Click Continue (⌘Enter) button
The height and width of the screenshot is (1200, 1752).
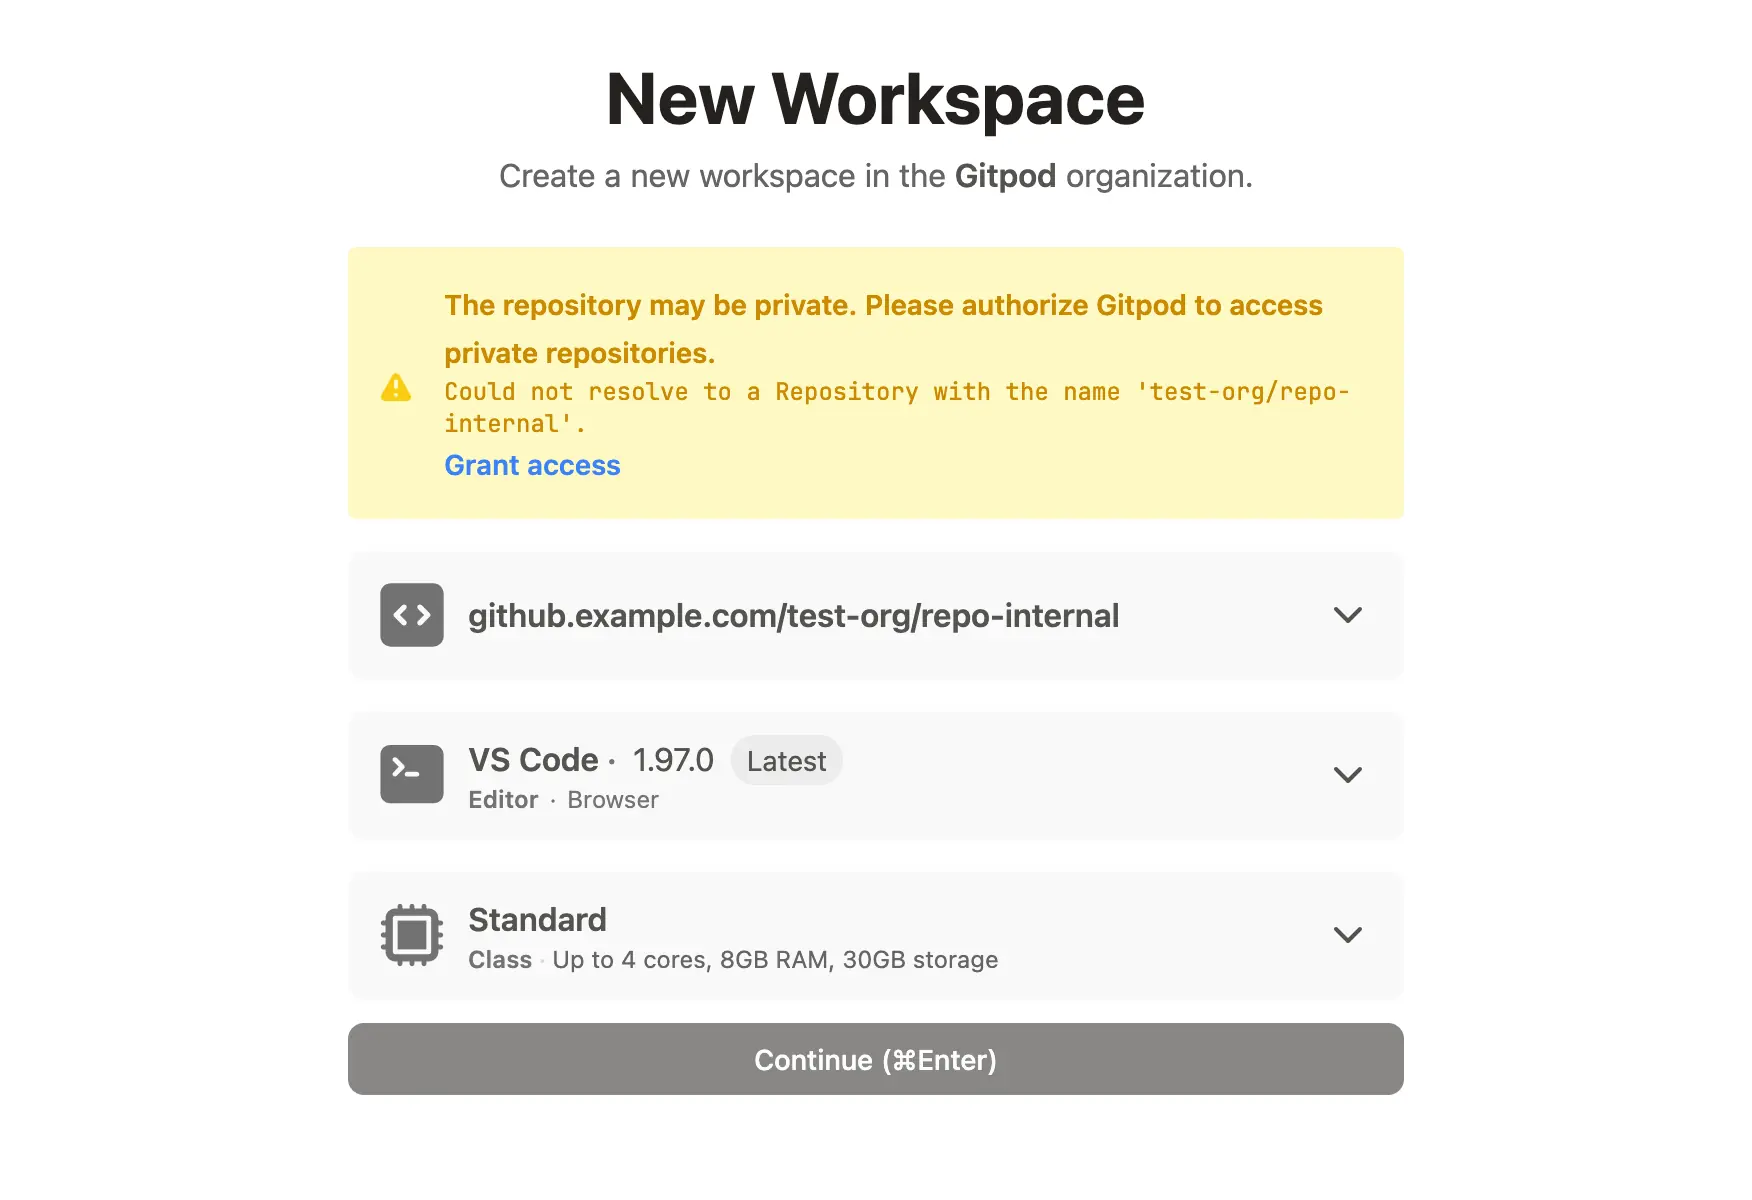click(876, 1059)
